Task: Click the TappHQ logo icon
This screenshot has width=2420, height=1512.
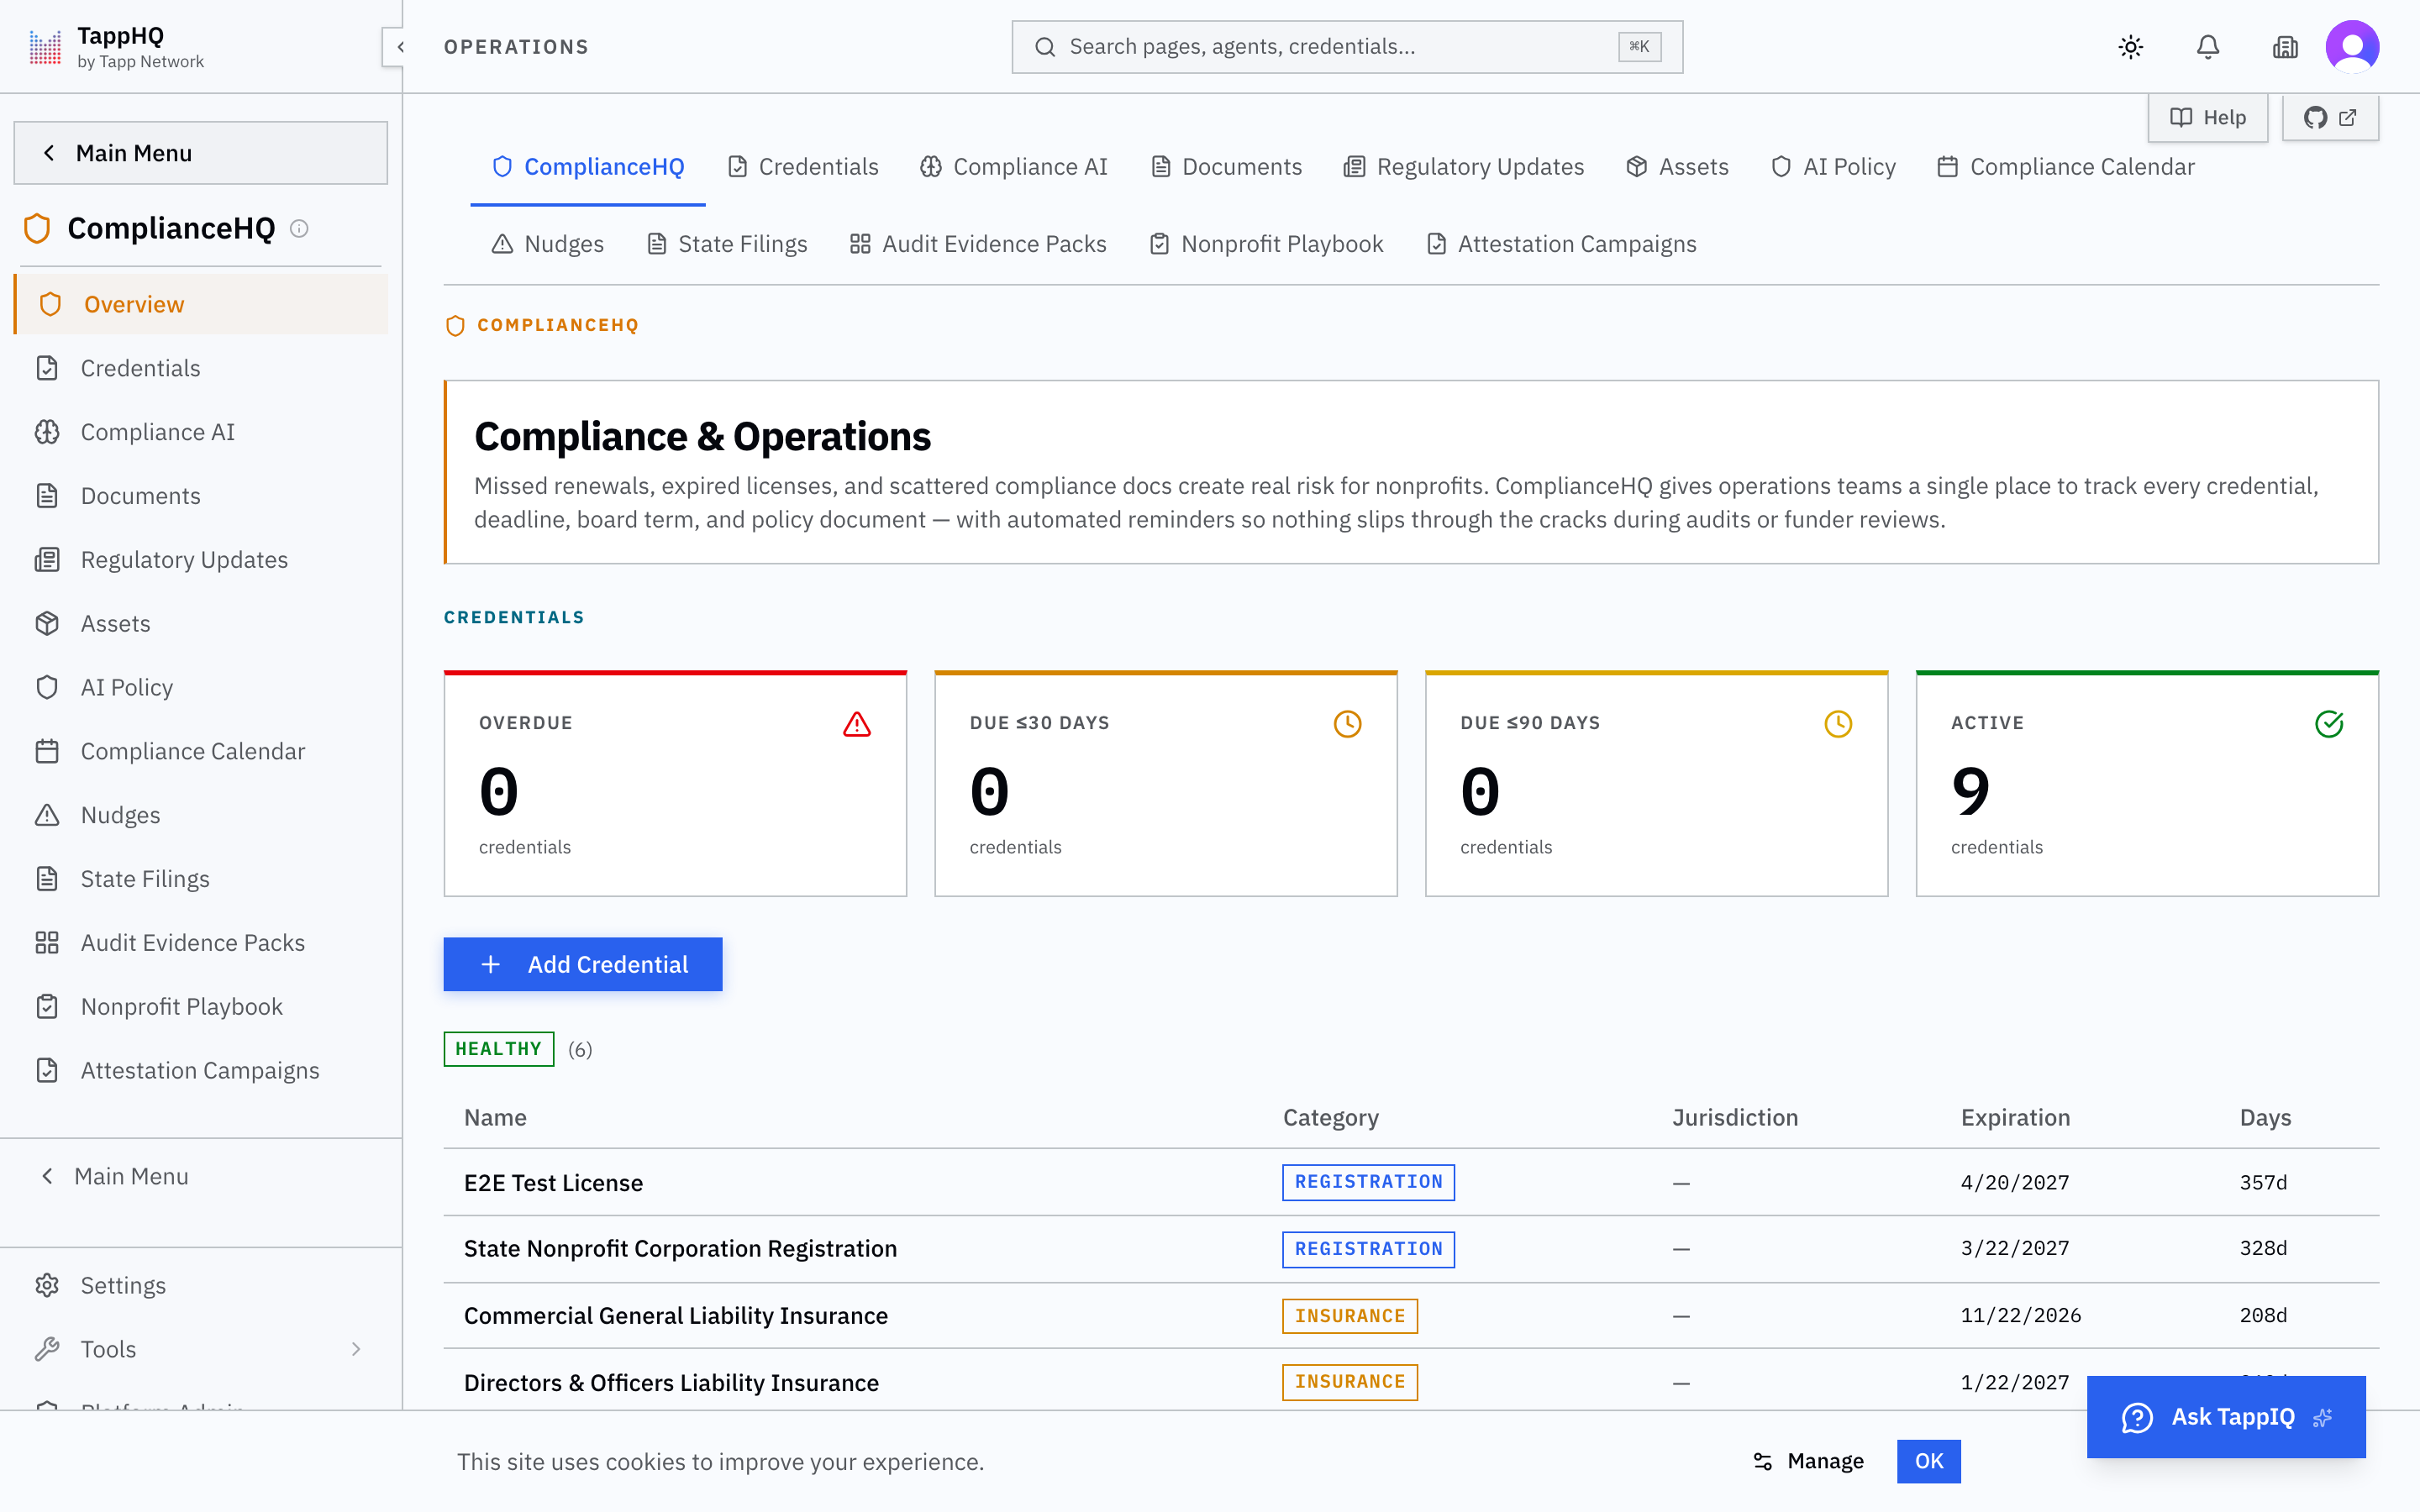Action: [x=45, y=46]
